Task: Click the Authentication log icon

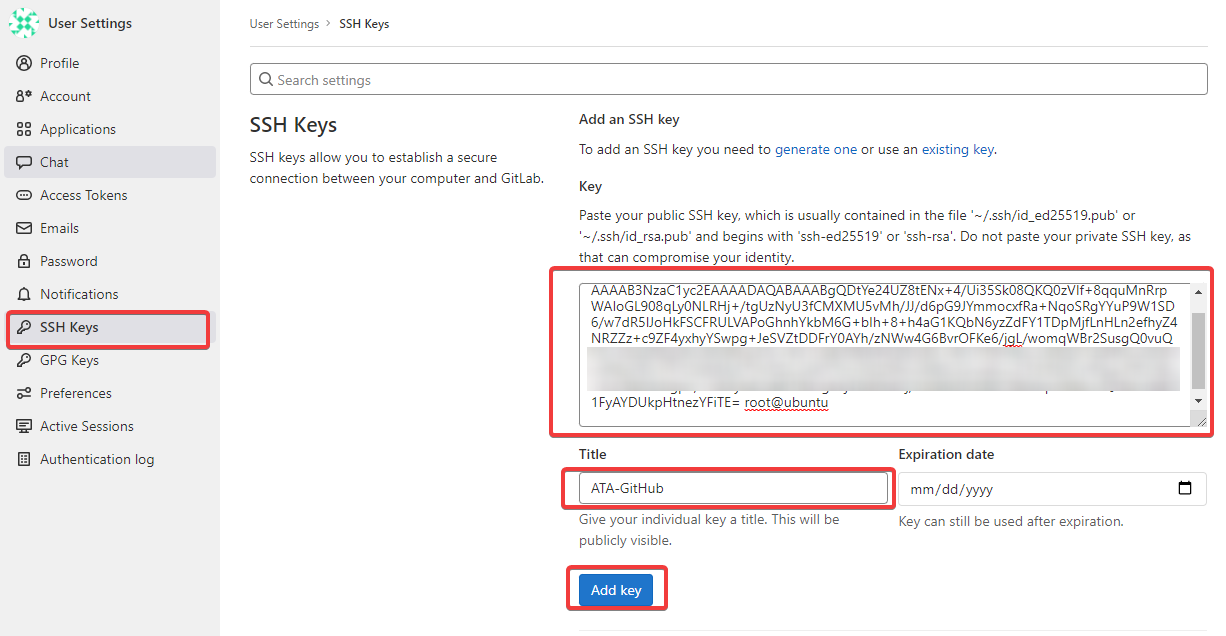Action: pyautogui.click(x=24, y=459)
